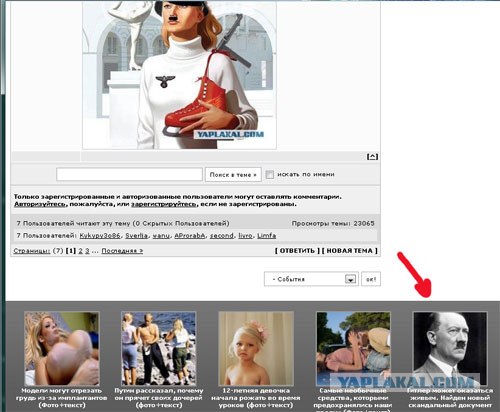The image size is (500, 412).
Task: Open 'Модели могут отрезать грудь' ad caption
Action: [x=62, y=398]
